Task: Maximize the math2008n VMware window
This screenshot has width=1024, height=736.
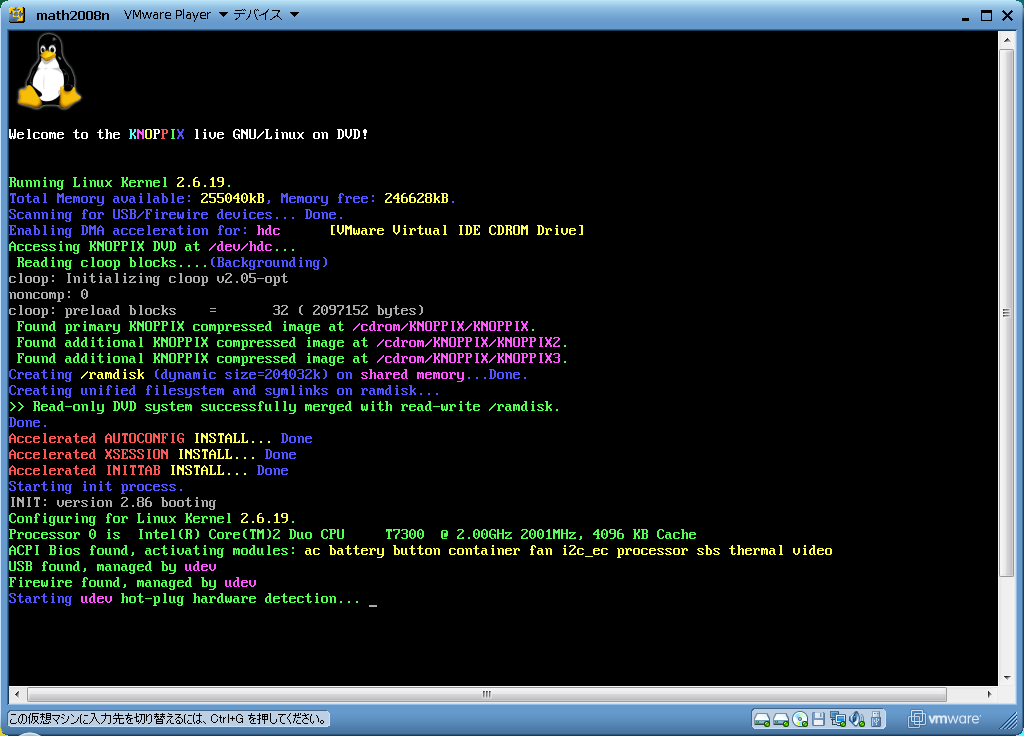Action: tap(986, 16)
